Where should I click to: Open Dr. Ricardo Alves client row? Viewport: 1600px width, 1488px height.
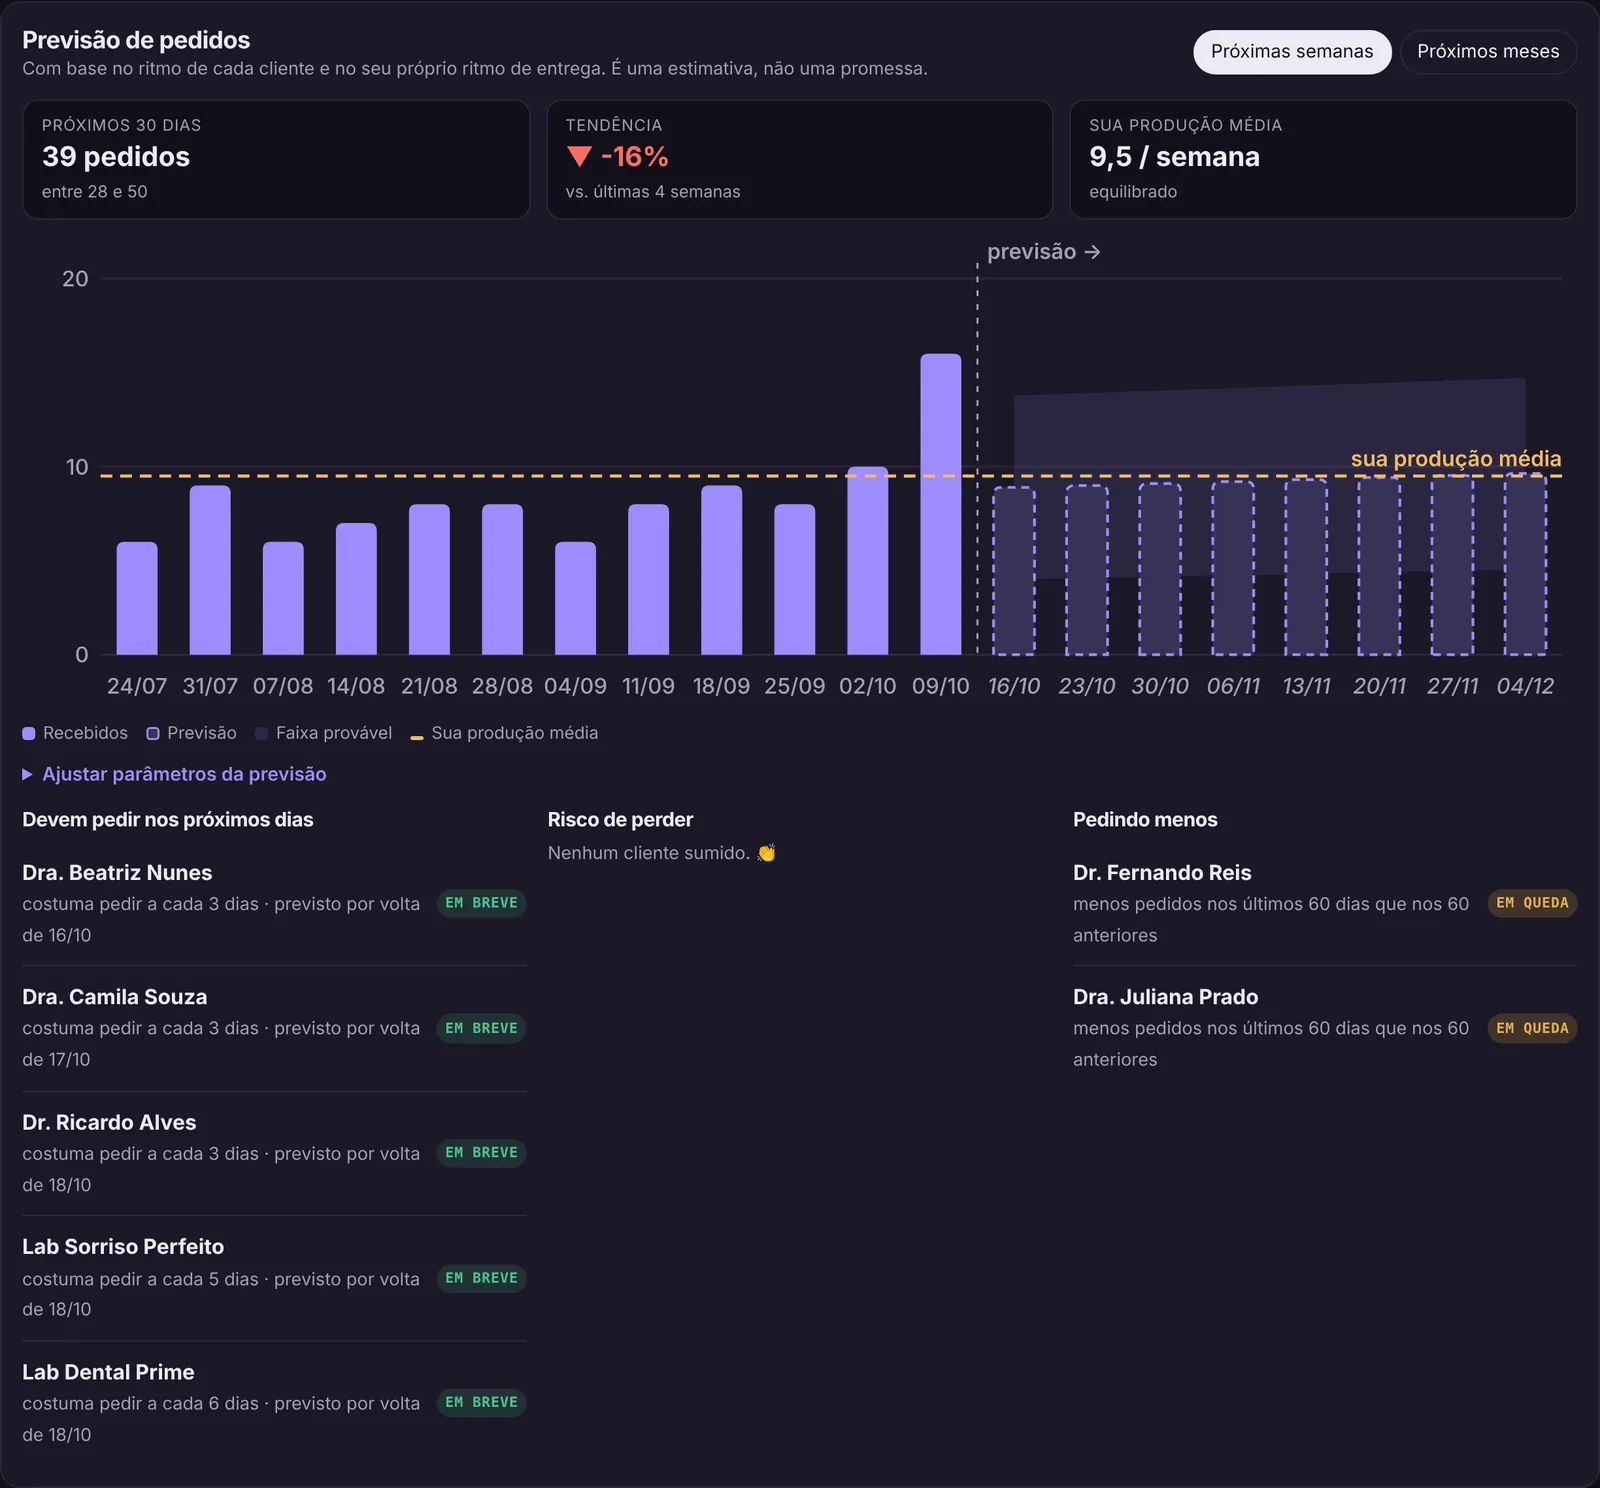[274, 1153]
